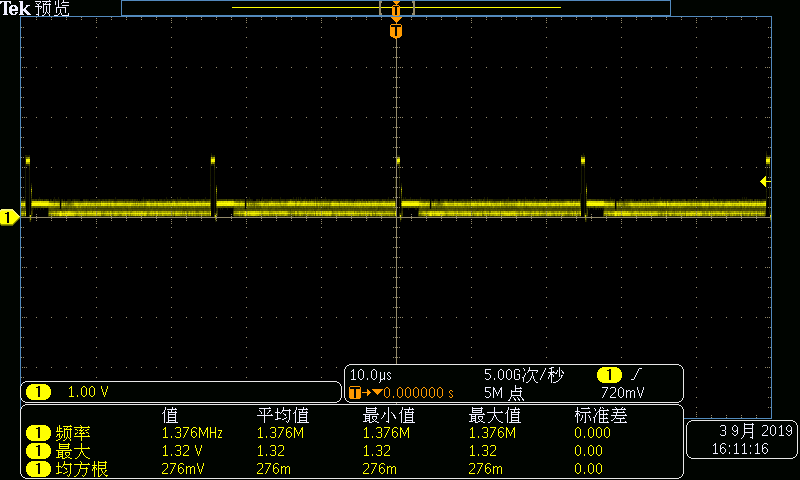Click the channel badge next to 频率
This screenshot has width=800, height=480.
pos(38,433)
